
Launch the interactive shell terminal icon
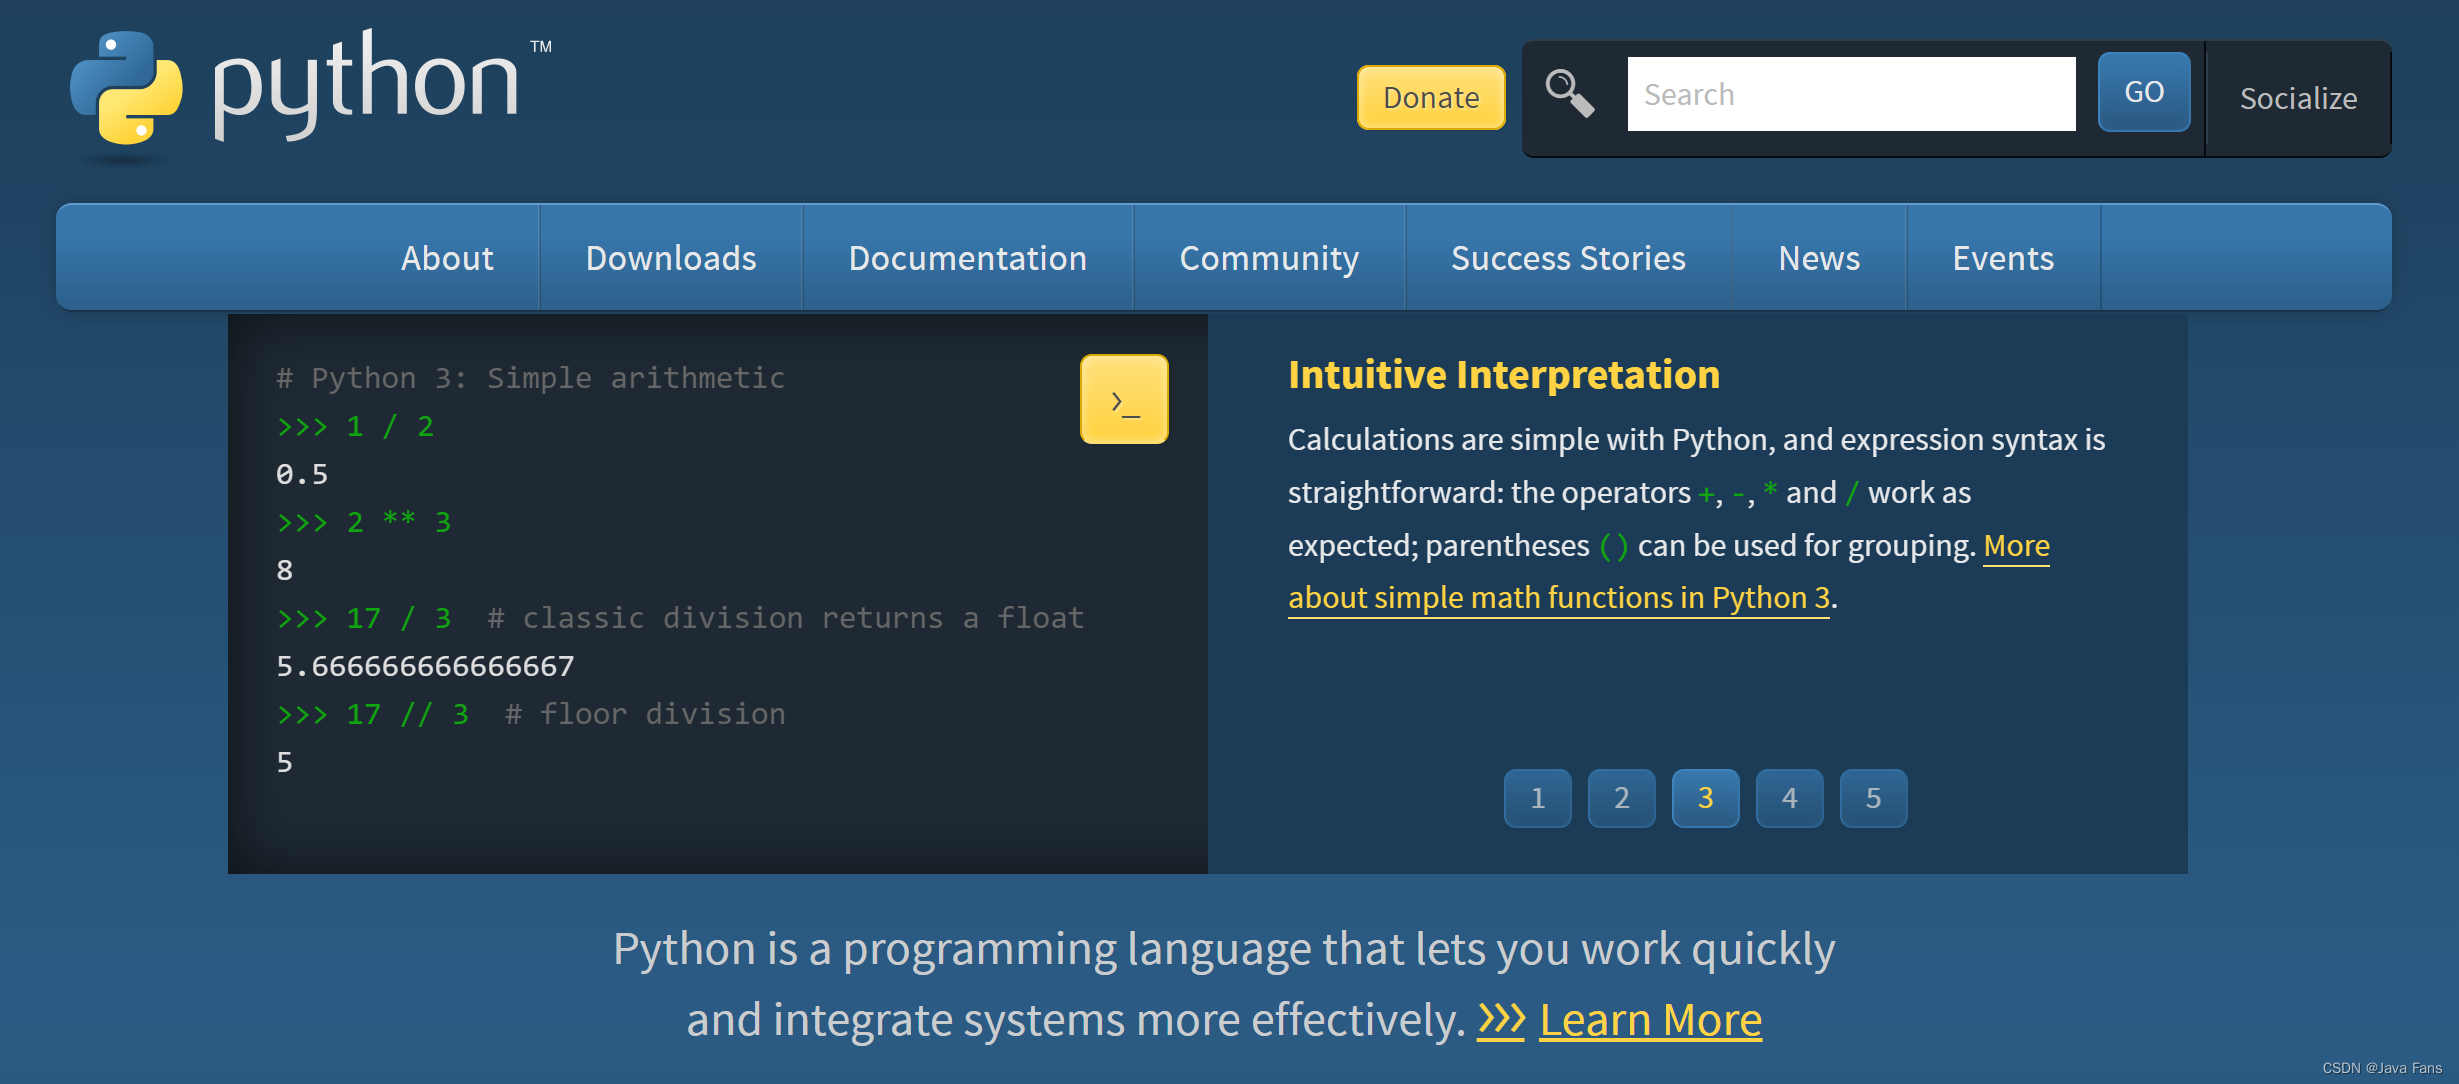[x=1124, y=399]
